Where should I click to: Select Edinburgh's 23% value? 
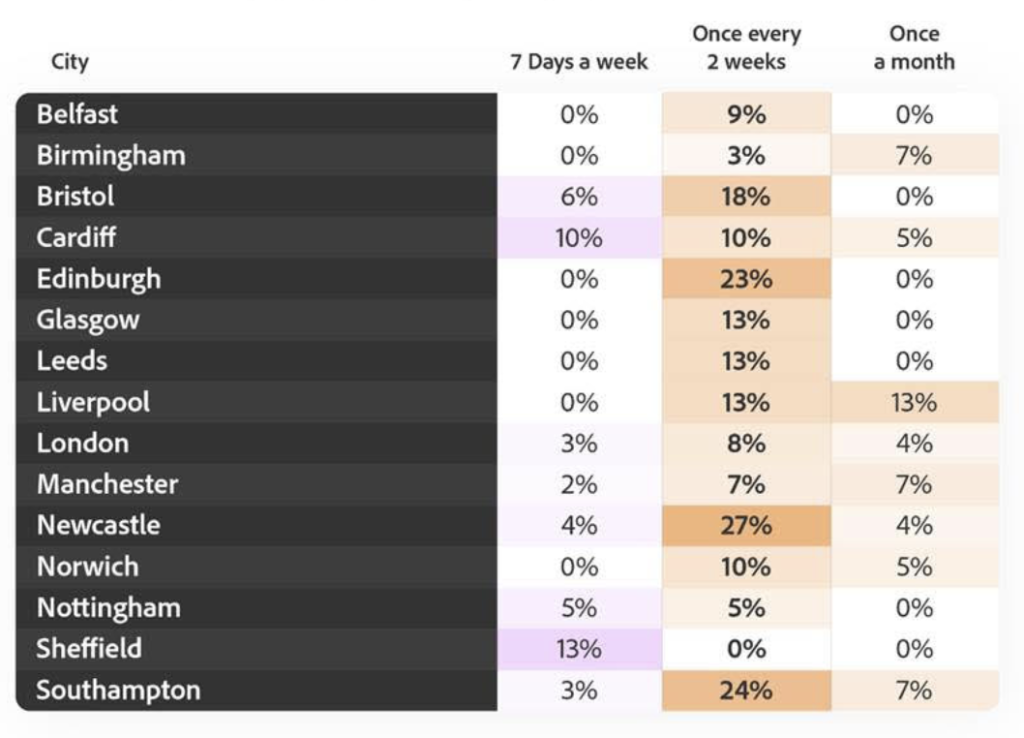(746, 279)
